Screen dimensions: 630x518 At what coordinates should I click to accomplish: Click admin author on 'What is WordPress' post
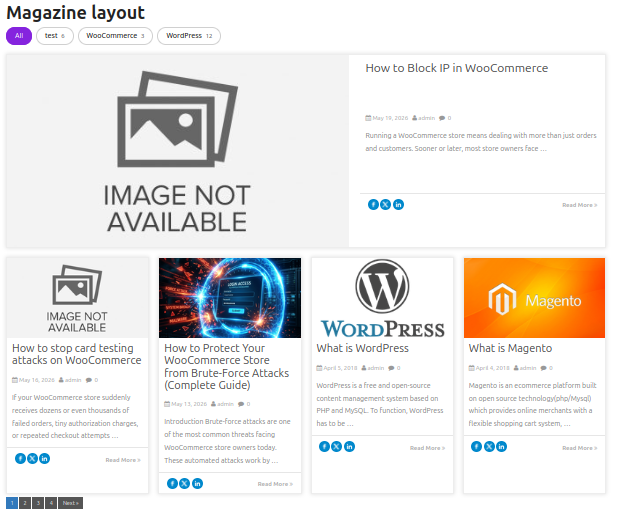(376, 368)
